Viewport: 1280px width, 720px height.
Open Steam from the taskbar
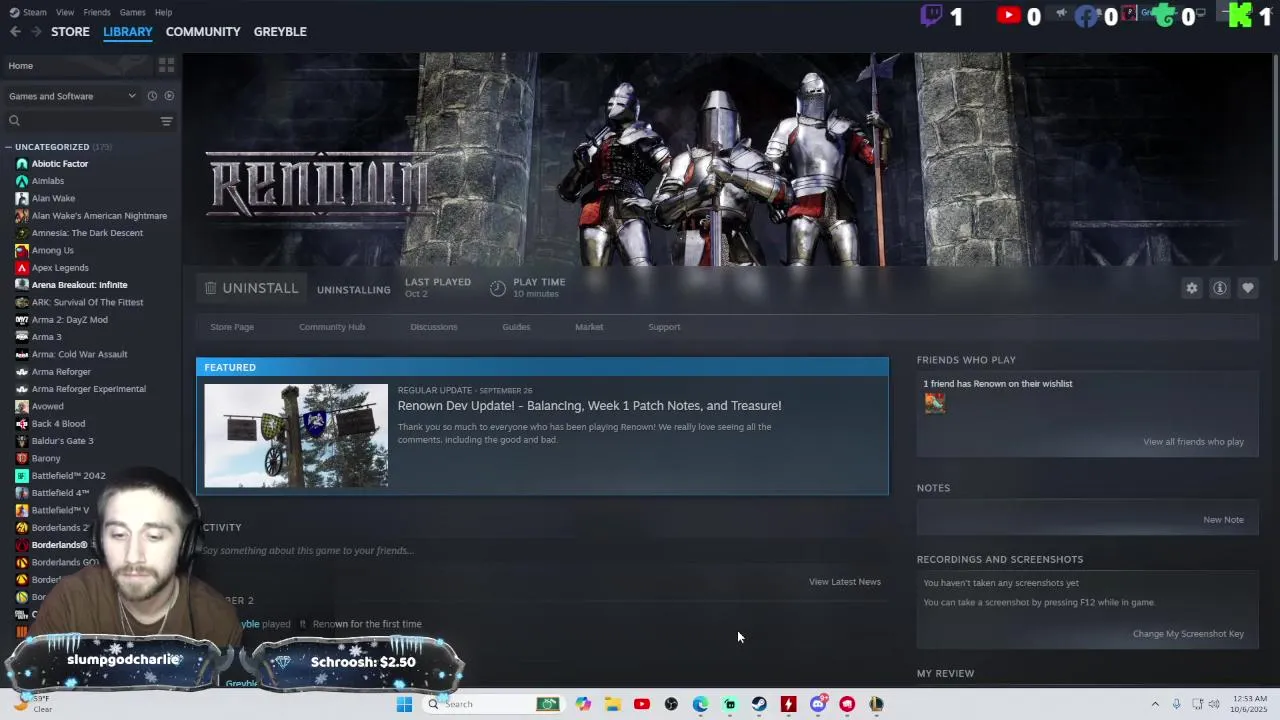[x=759, y=704]
